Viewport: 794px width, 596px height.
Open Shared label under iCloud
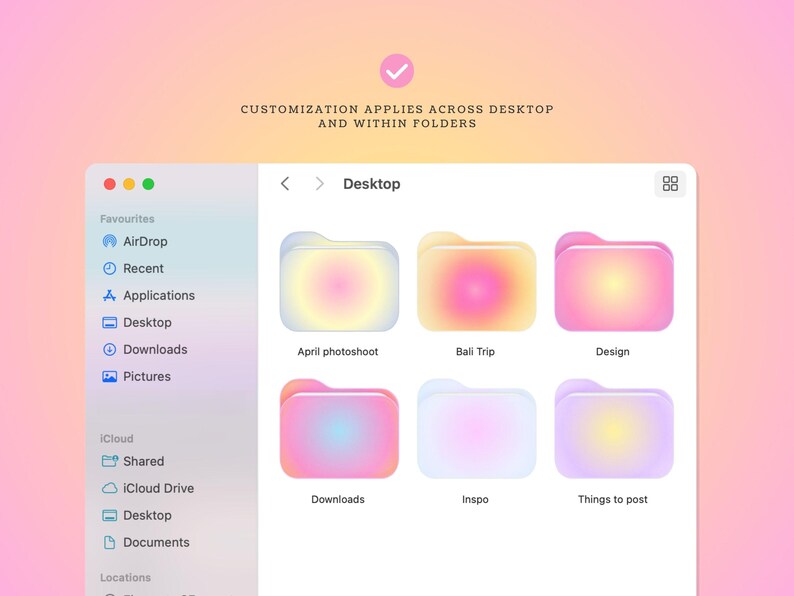click(x=143, y=461)
